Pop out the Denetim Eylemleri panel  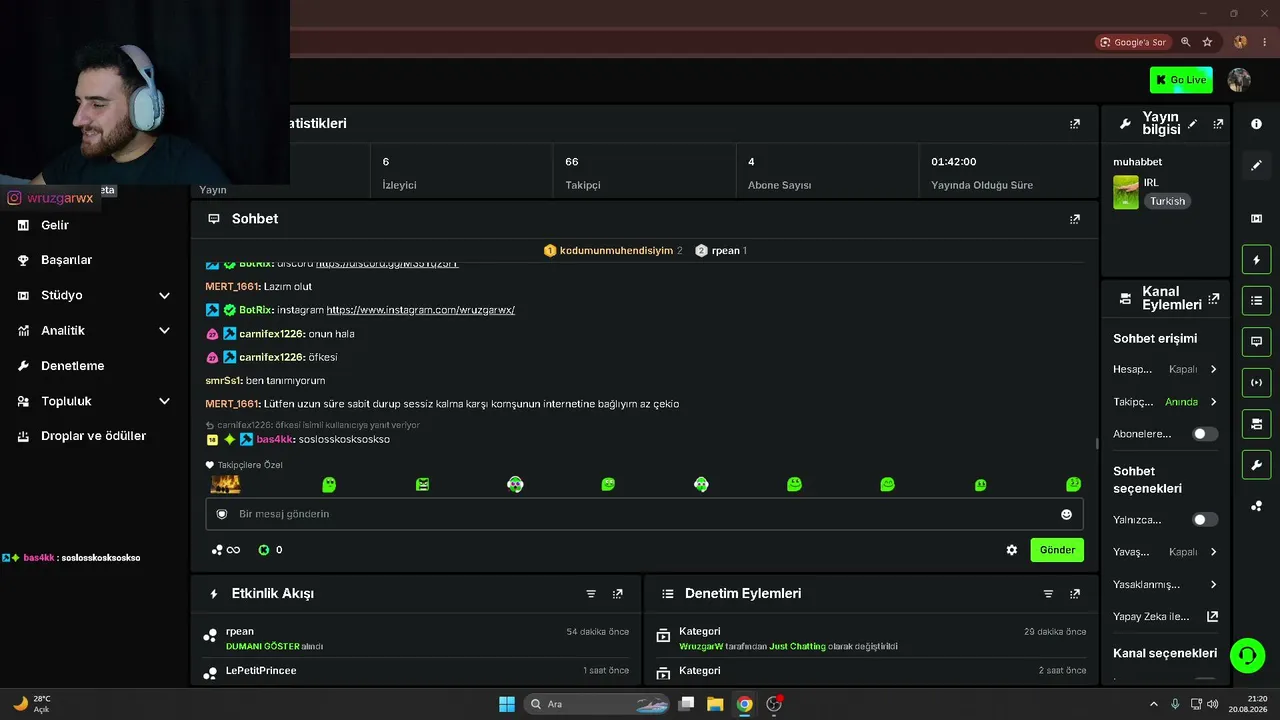(x=1075, y=594)
